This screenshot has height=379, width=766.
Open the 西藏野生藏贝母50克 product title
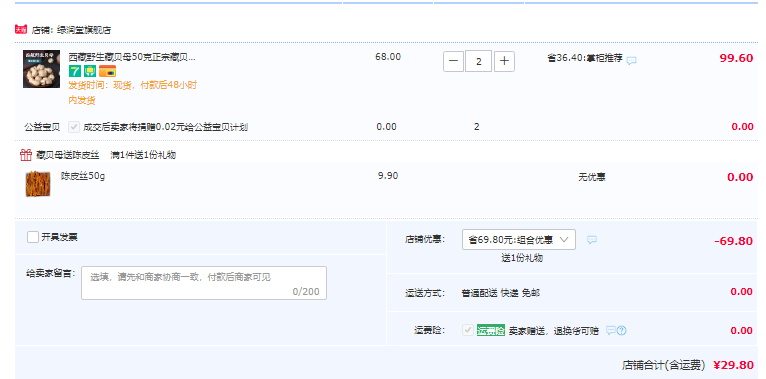pyautogui.click(x=132, y=58)
